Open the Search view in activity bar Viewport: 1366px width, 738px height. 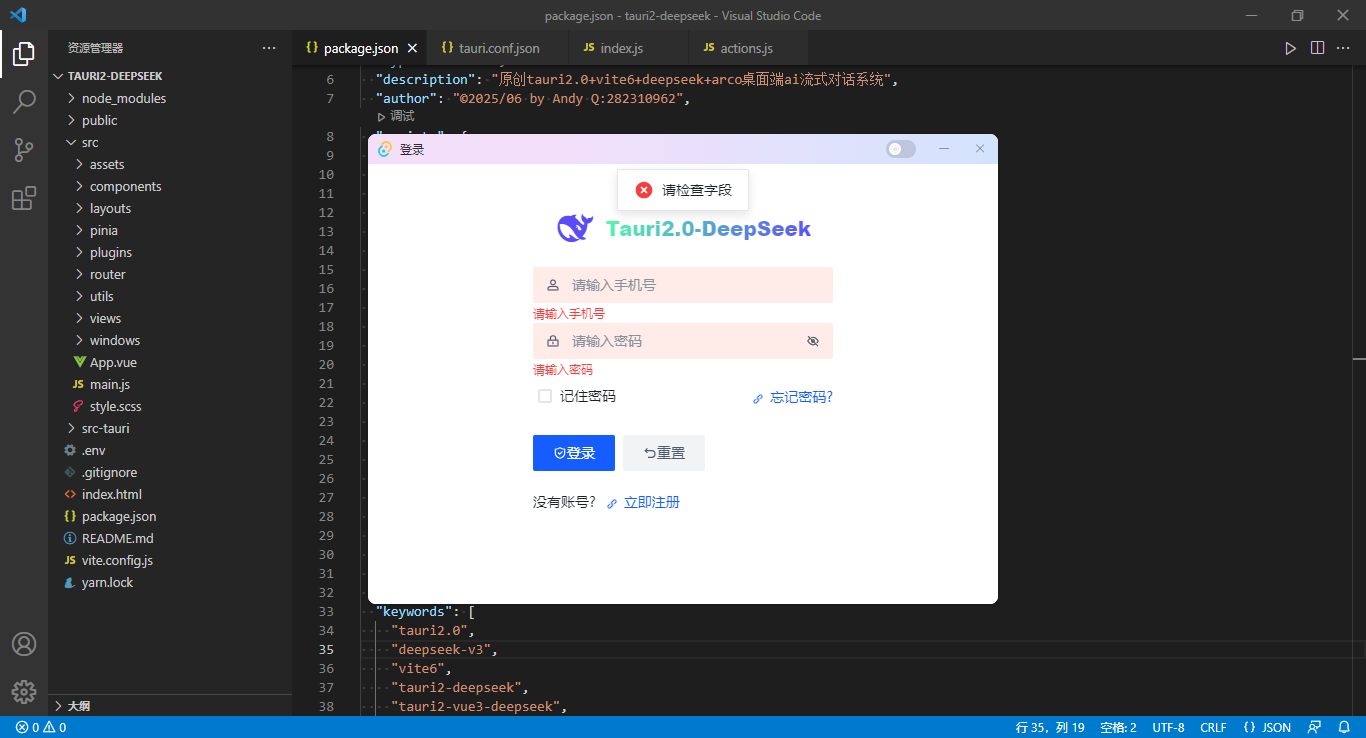coord(24,102)
